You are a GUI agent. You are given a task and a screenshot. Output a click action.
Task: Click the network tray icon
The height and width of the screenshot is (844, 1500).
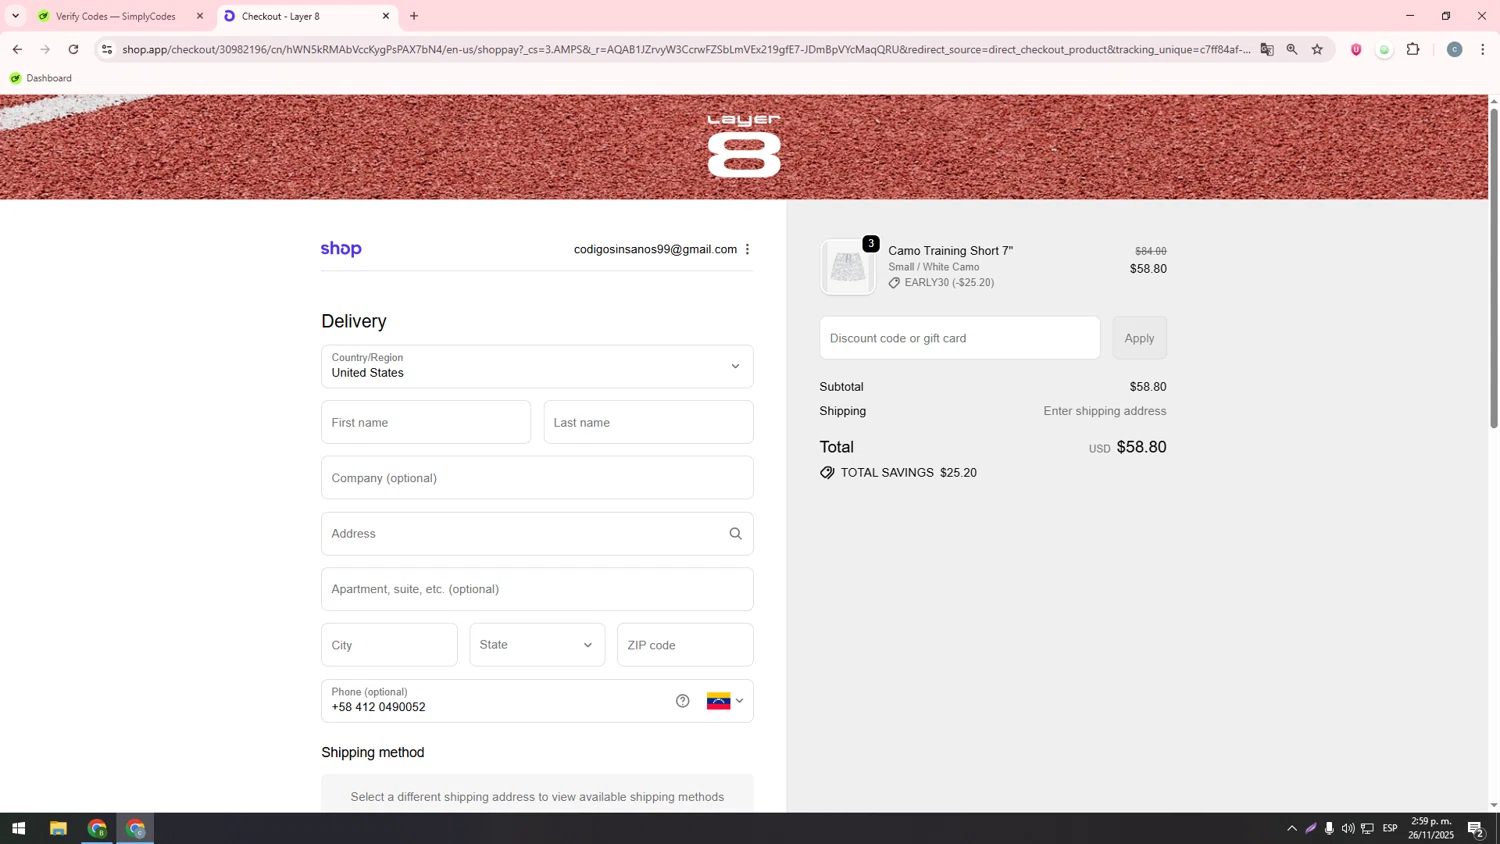[x=1367, y=829]
